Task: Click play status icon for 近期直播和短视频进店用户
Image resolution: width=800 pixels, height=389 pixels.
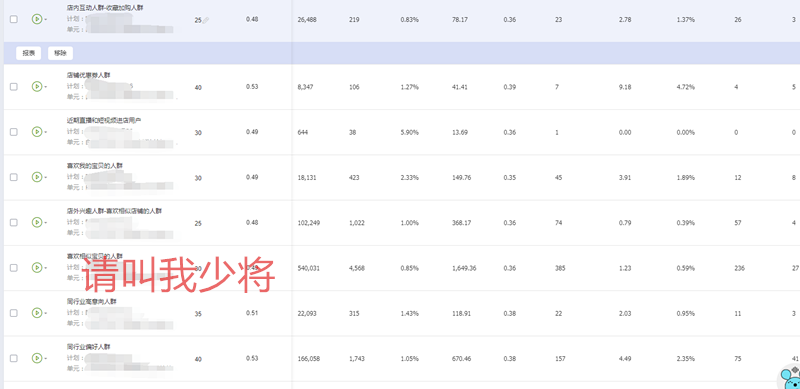Action: click(x=37, y=132)
